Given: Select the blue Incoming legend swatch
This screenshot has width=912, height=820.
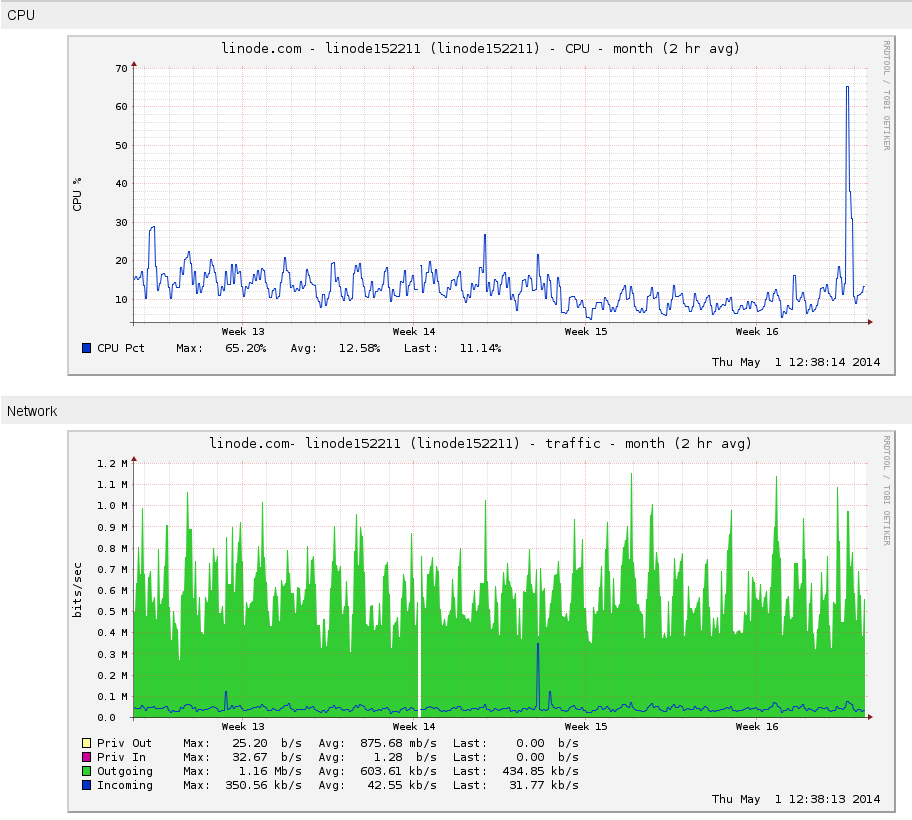Looking at the screenshot, I should click(86, 785).
